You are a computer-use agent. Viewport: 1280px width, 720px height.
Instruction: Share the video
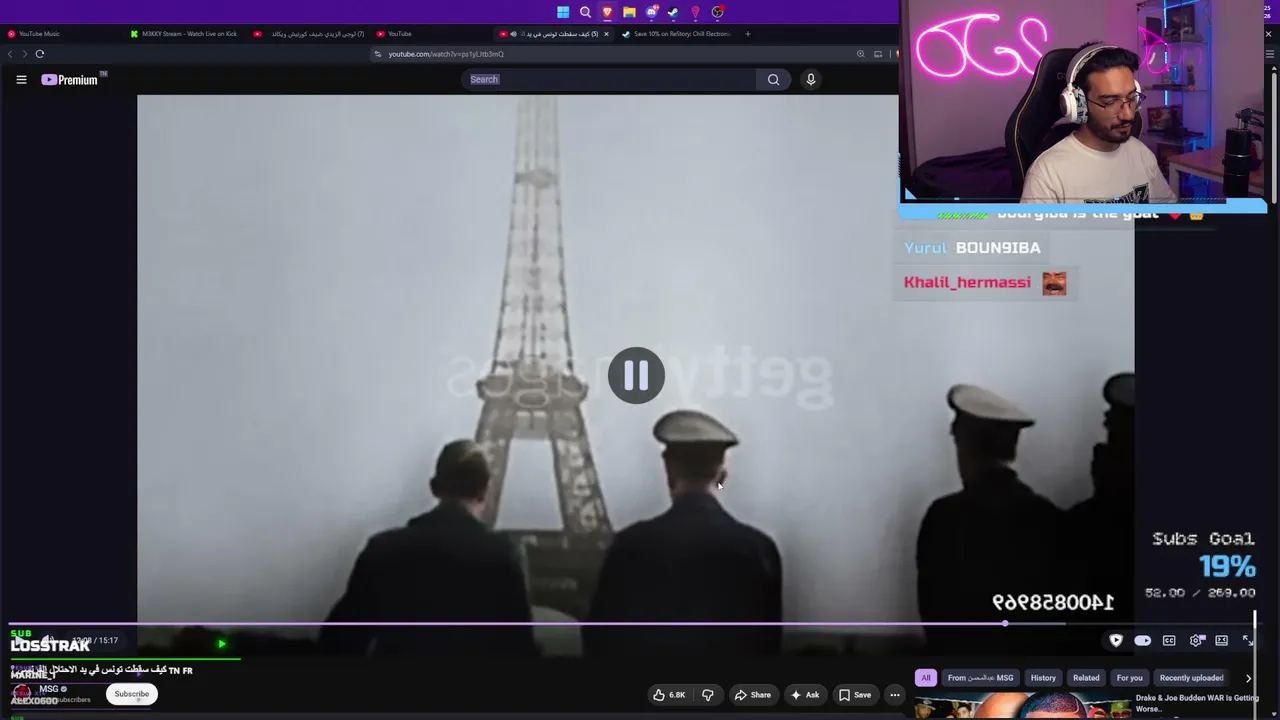(753, 695)
